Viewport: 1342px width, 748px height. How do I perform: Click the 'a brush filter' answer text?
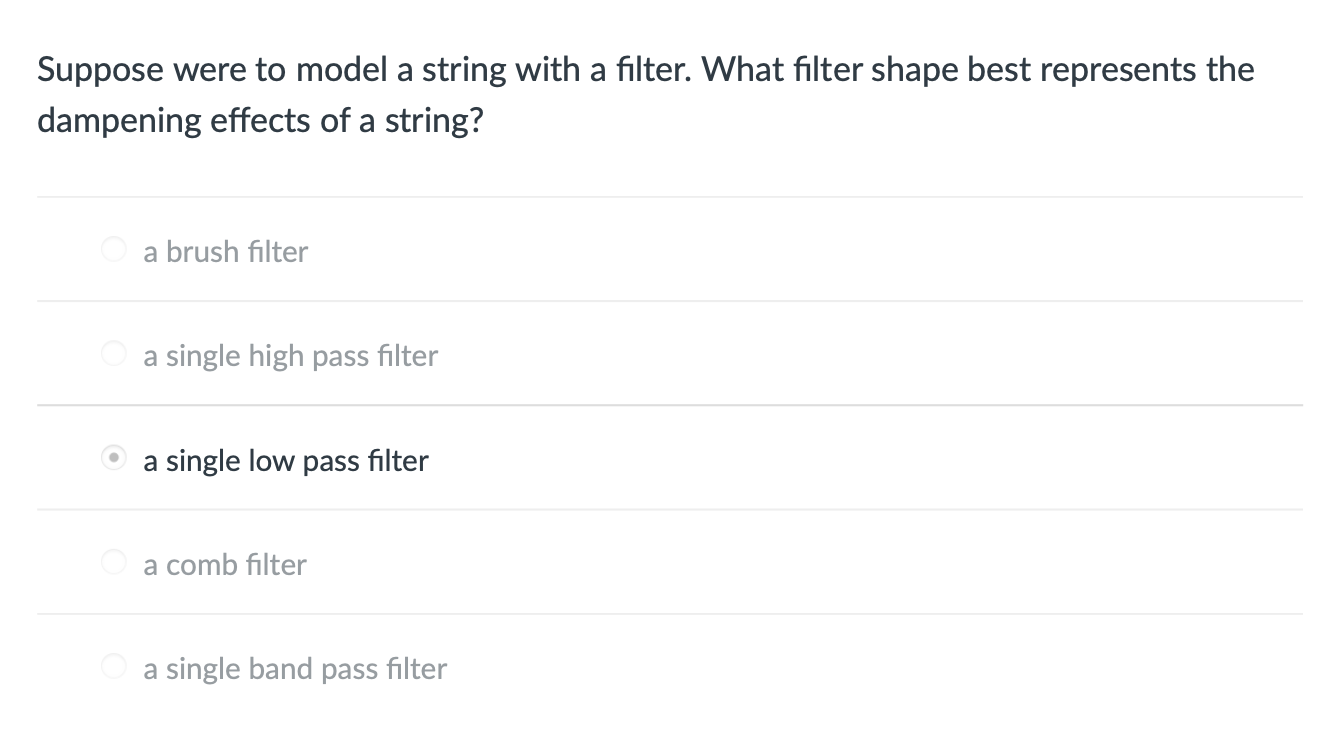click(x=224, y=252)
